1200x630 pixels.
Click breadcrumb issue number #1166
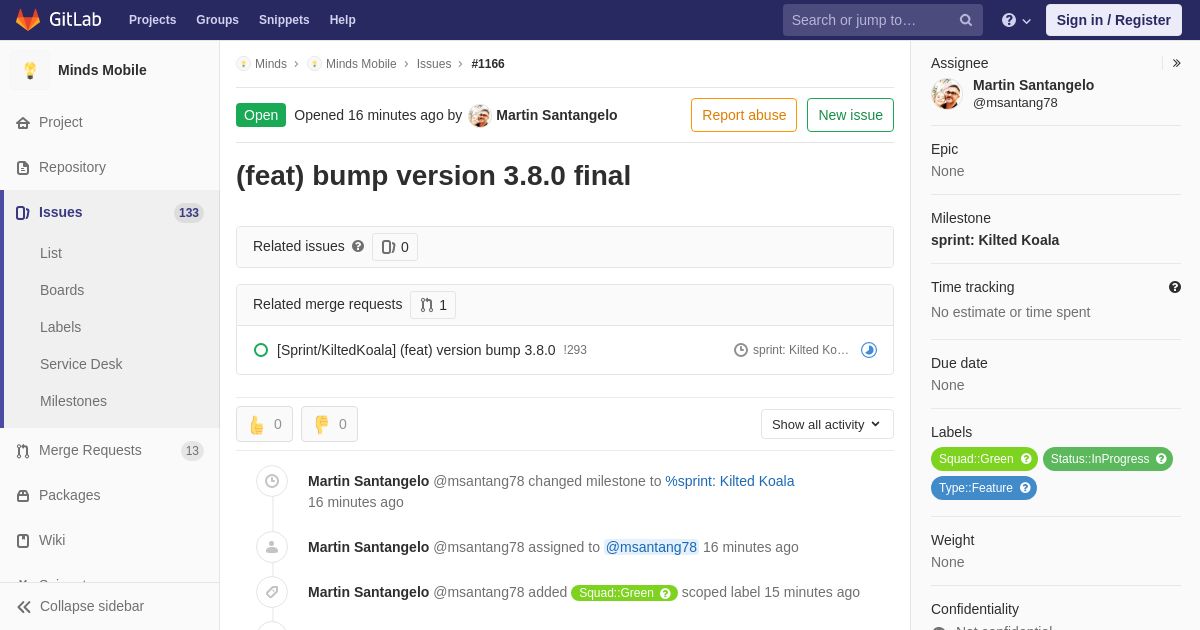pos(488,64)
